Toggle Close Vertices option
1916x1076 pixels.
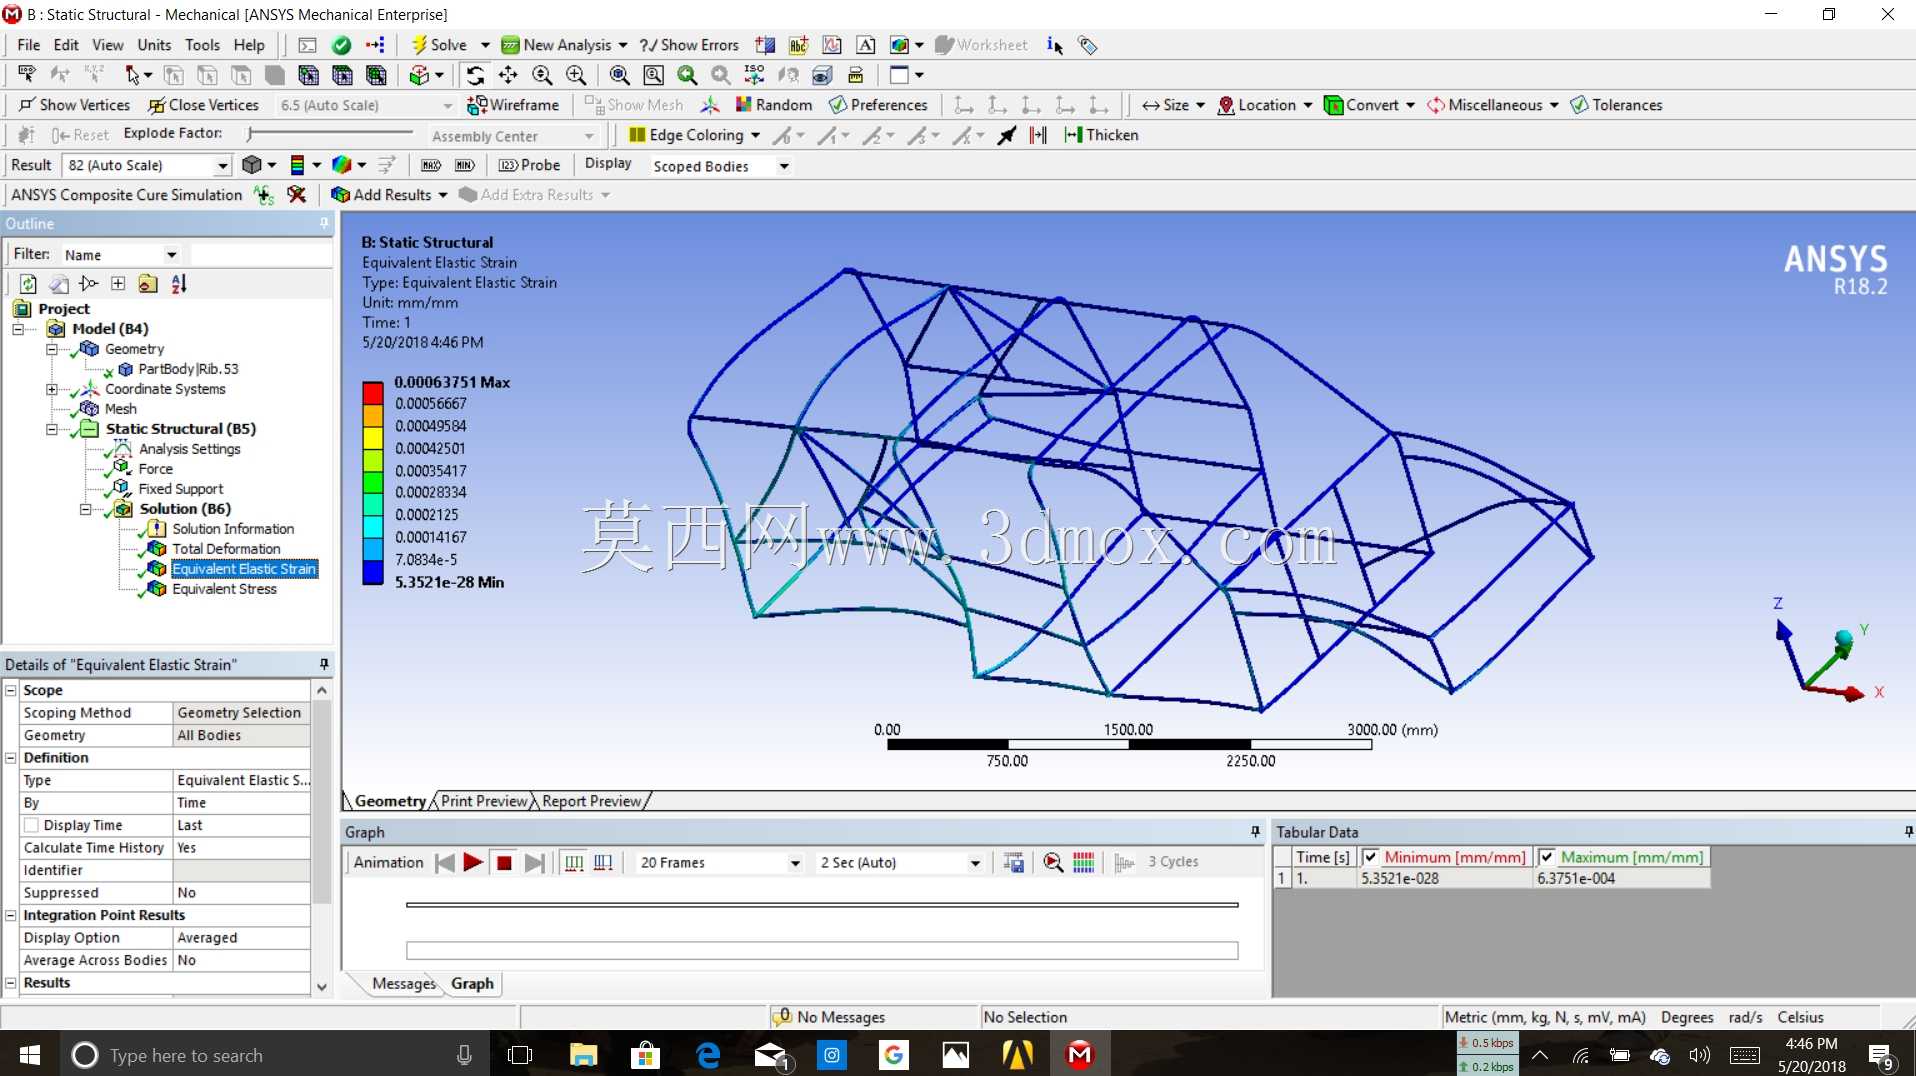203,105
